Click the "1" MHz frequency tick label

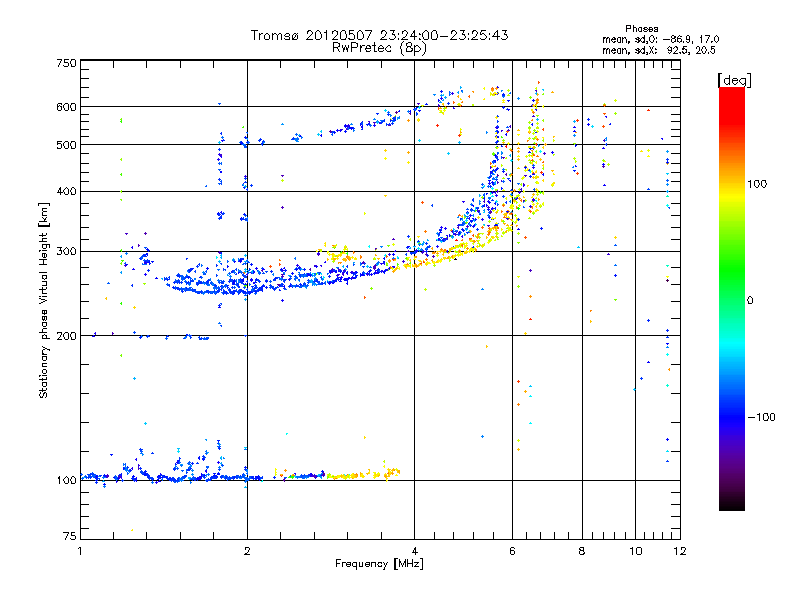click(x=80, y=551)
